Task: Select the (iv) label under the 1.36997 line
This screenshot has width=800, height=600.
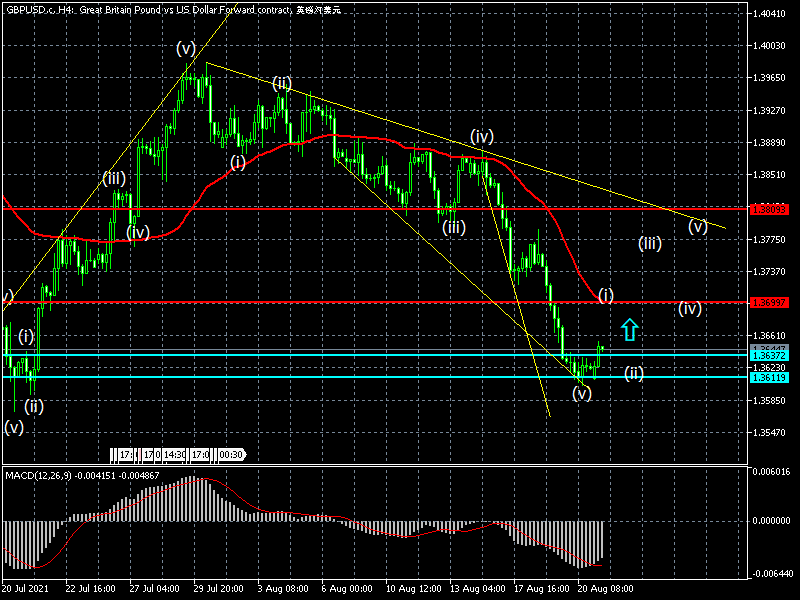Action: pos(689,309)
